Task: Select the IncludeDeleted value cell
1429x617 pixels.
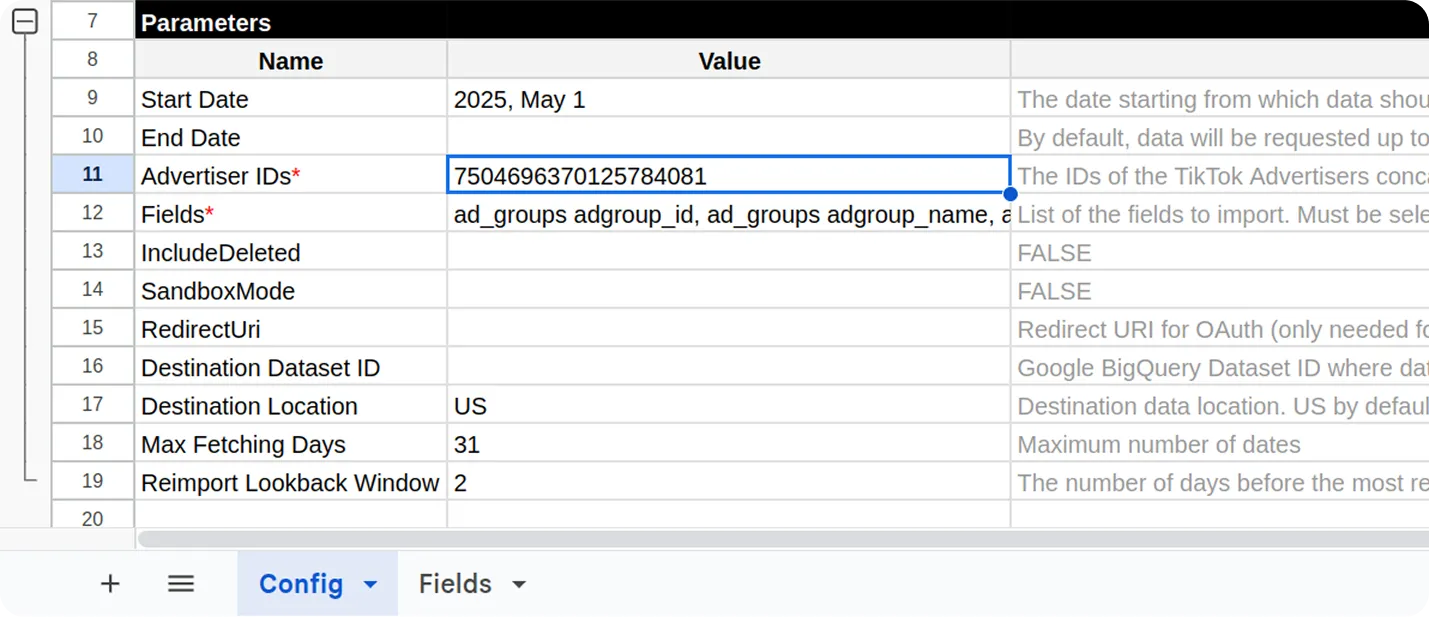Action: pyautogui.click(x=728, y=252)
